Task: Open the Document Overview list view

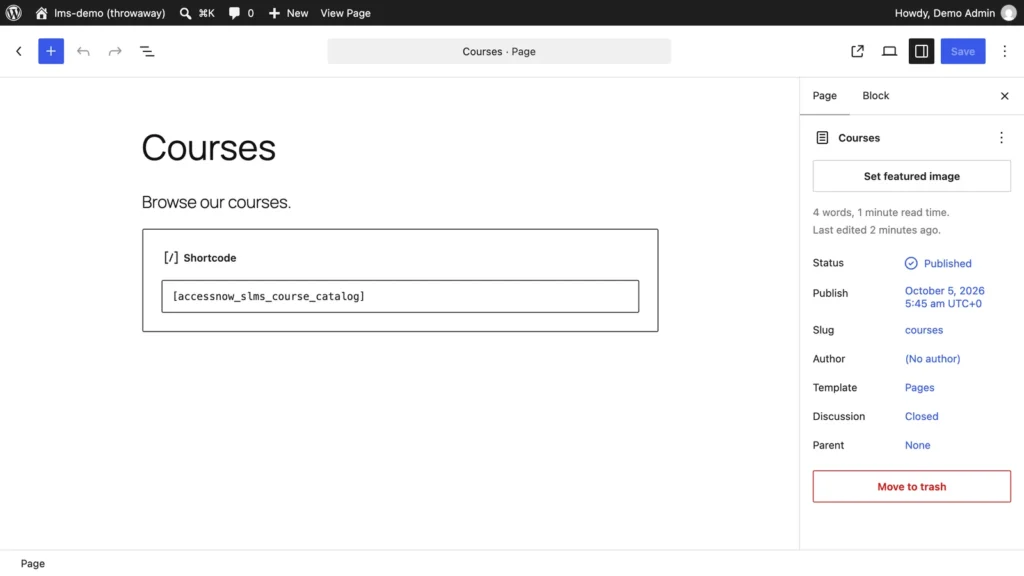Action: click(147, 51)
